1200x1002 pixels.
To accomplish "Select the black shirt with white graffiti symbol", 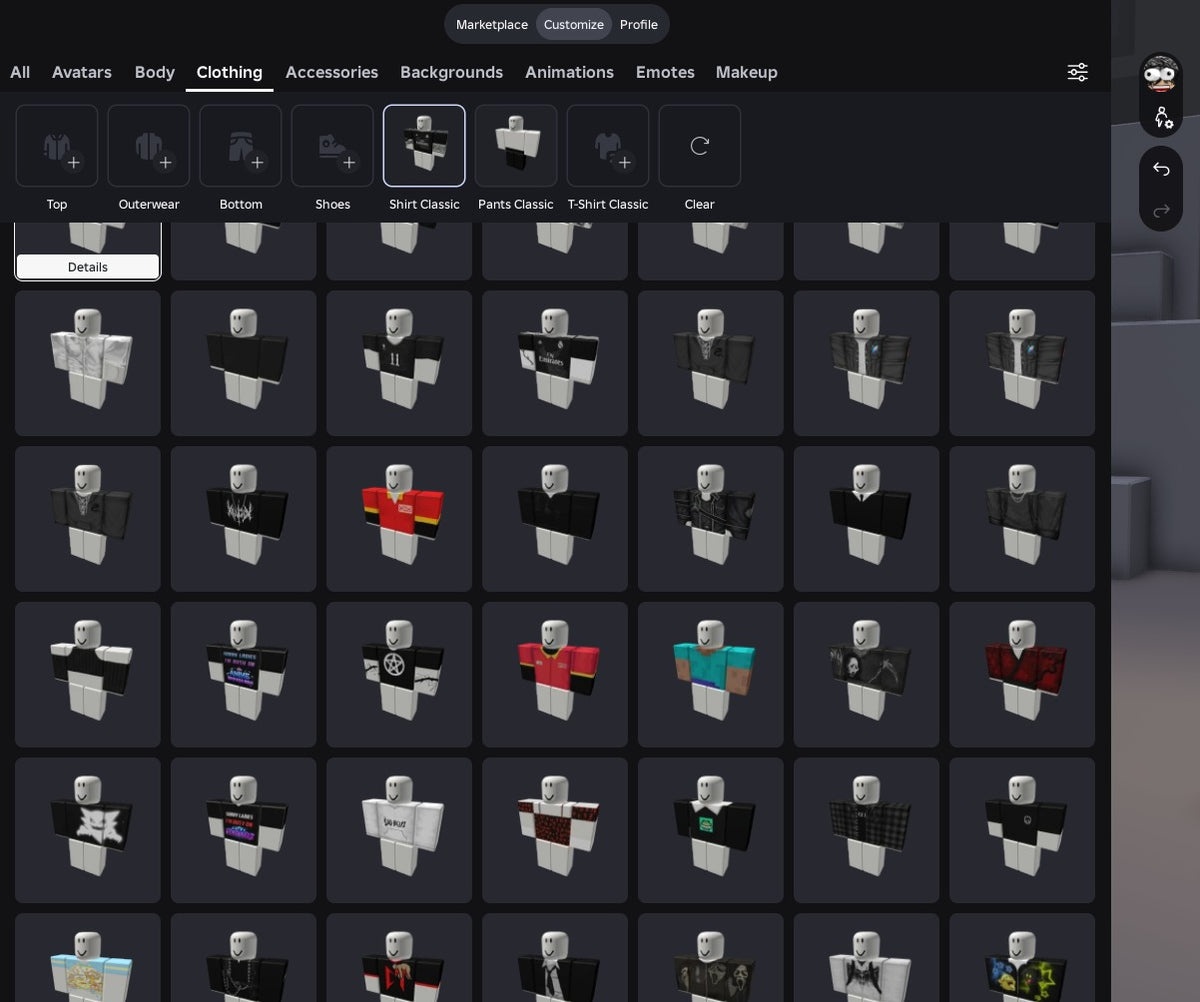I will pos(88,831).
